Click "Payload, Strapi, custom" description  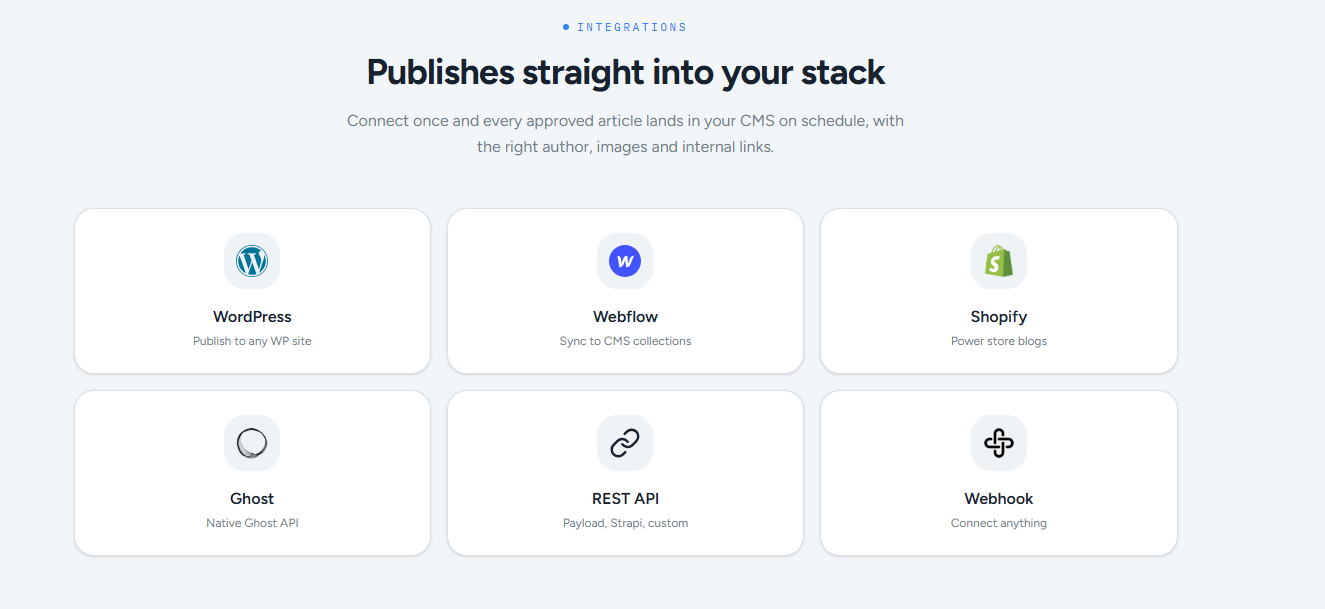pos(625,523)
